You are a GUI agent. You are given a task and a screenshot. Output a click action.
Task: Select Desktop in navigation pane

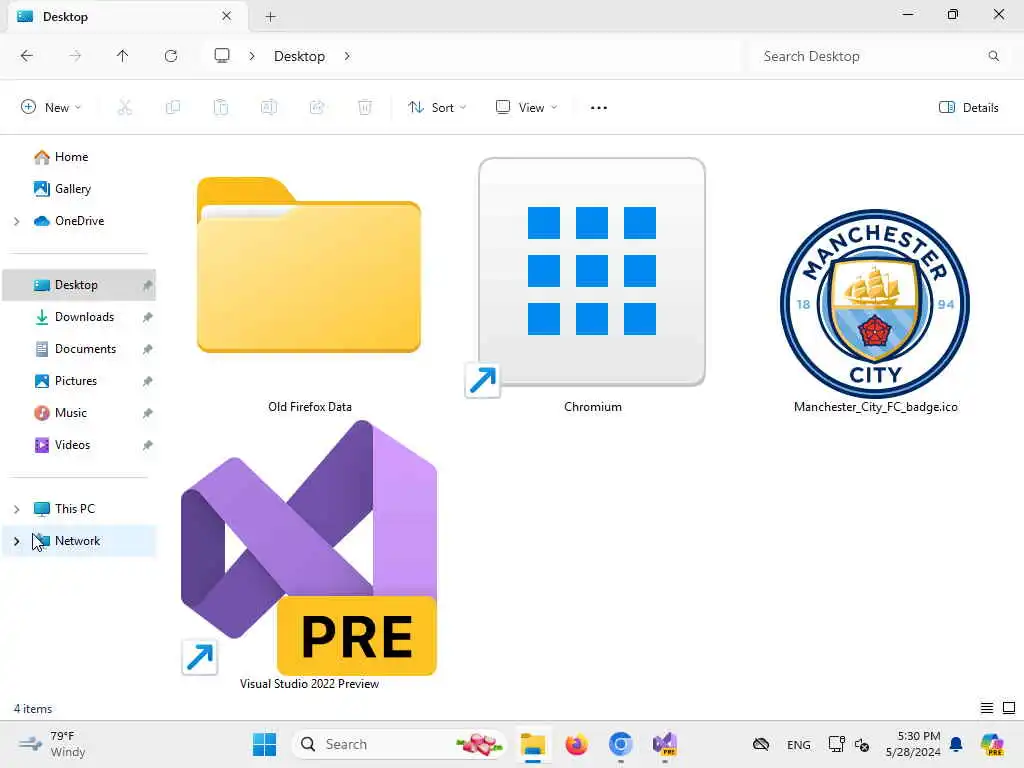[79, 285]
